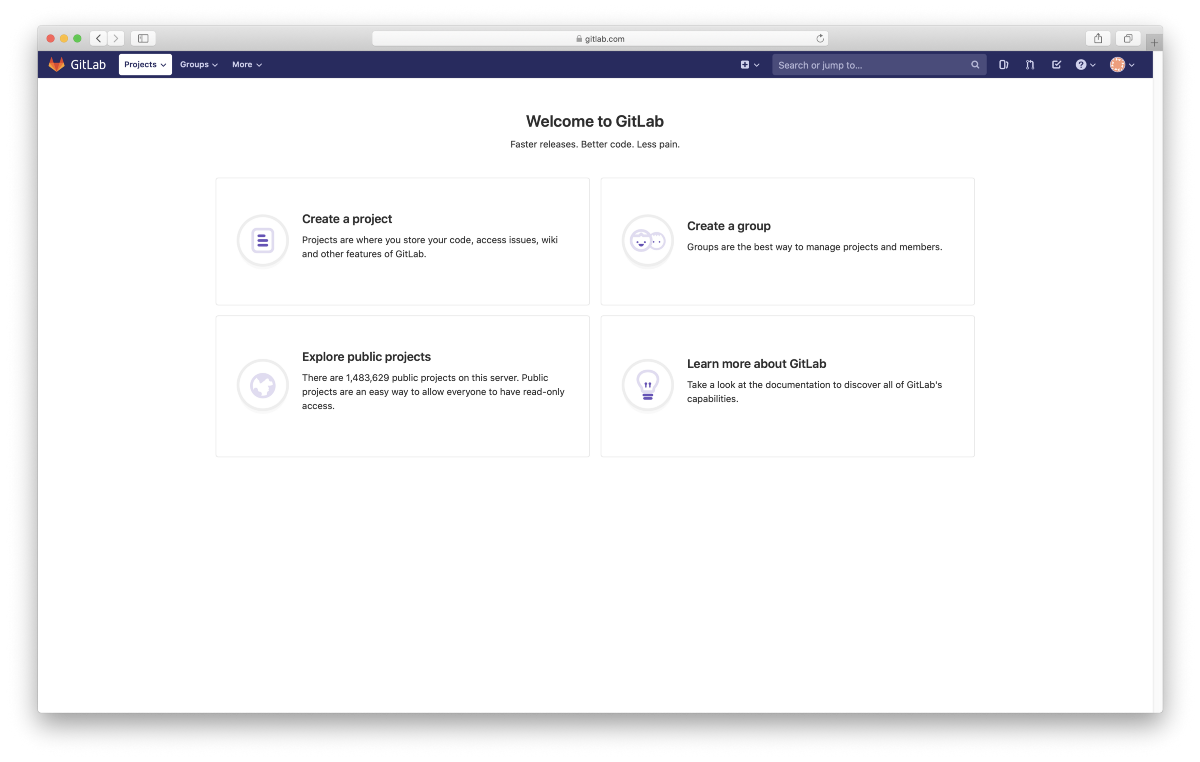Click the Create a group title

(729, 226)
